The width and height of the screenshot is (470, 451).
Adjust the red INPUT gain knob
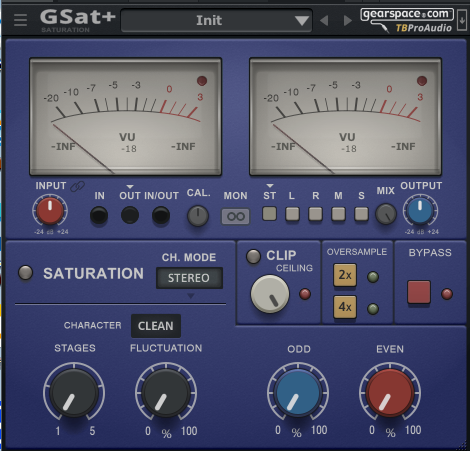(x=50, y=211)
